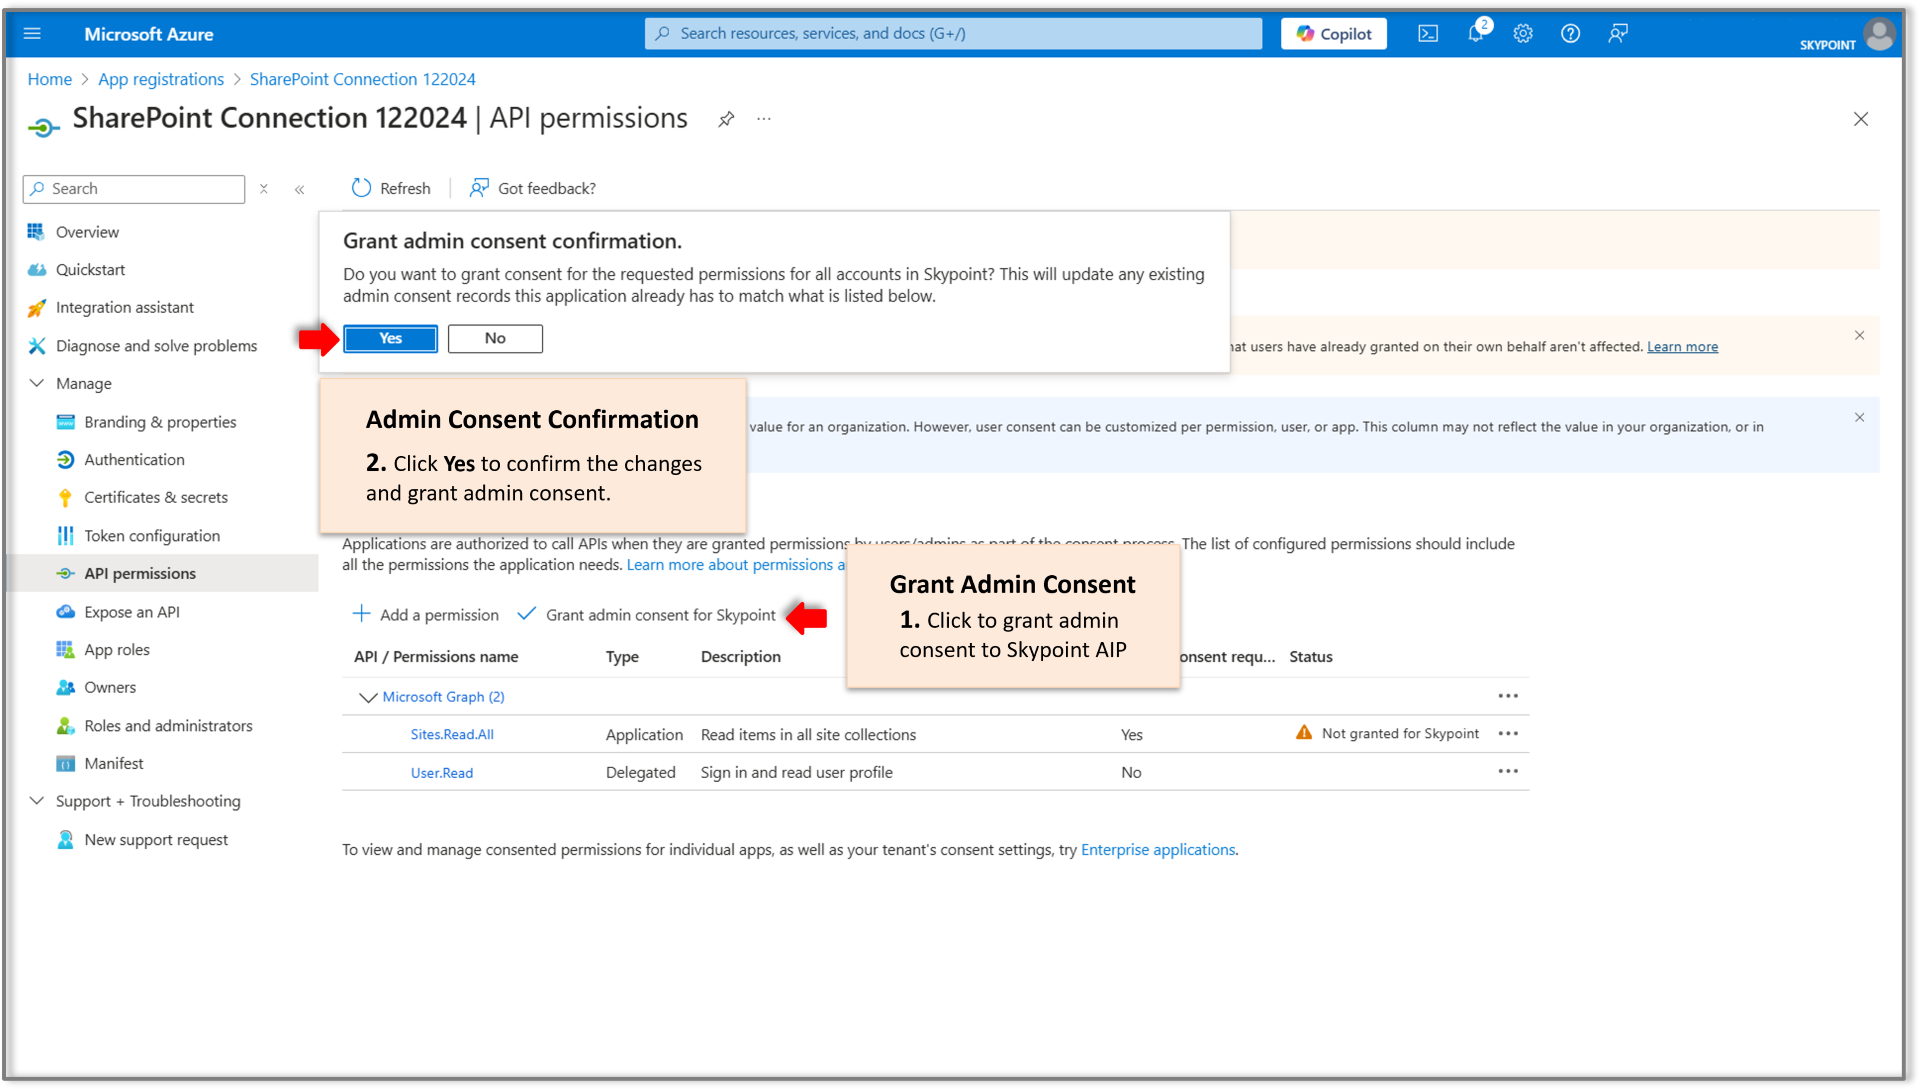Switch to Authentication settings
This screenshot has width=1920, height=1089.
click(133, 459)
